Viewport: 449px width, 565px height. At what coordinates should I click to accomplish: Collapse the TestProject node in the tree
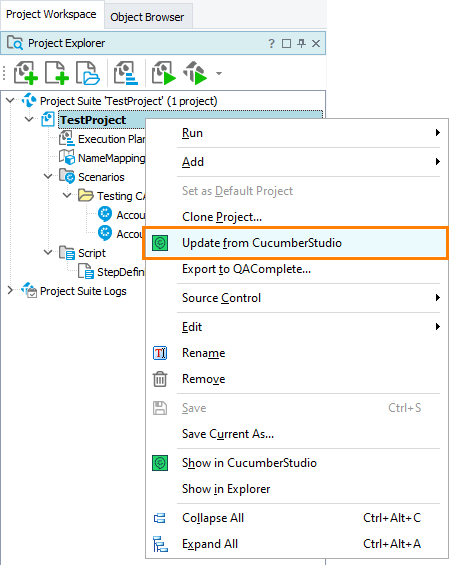(29, 119)
